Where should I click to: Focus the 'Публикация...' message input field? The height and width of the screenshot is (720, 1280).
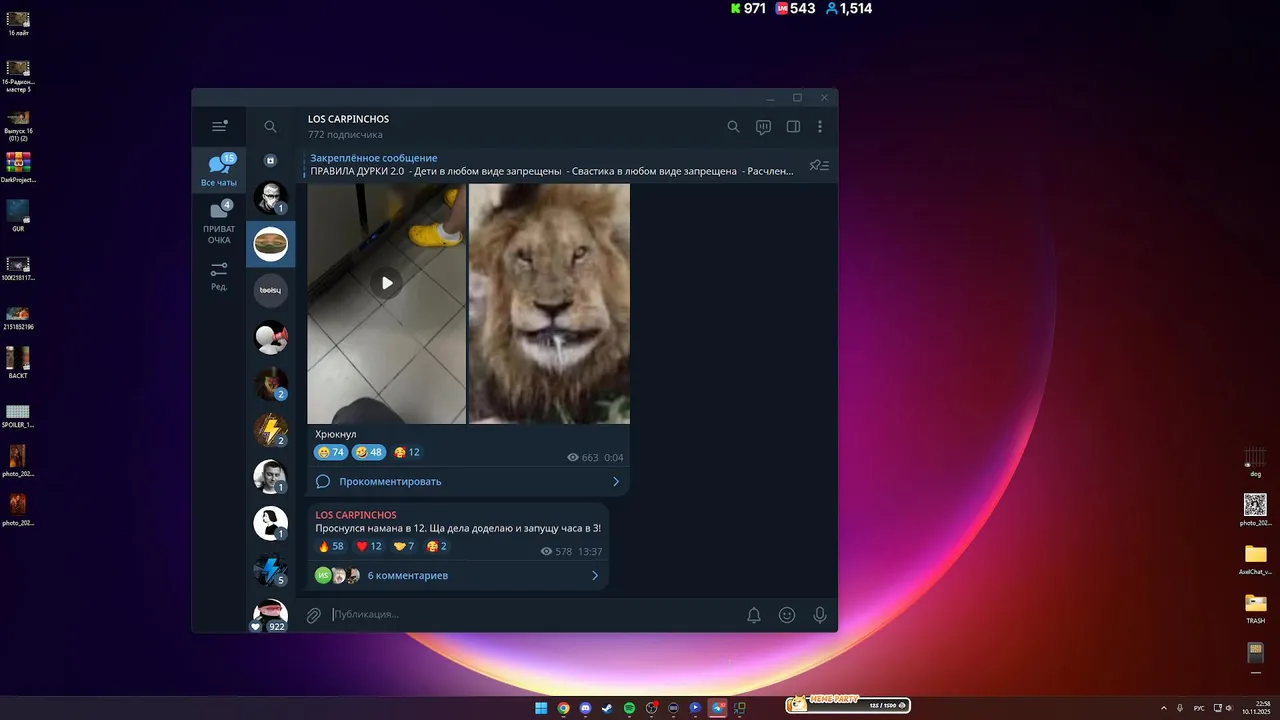click(x=534, y=614)
